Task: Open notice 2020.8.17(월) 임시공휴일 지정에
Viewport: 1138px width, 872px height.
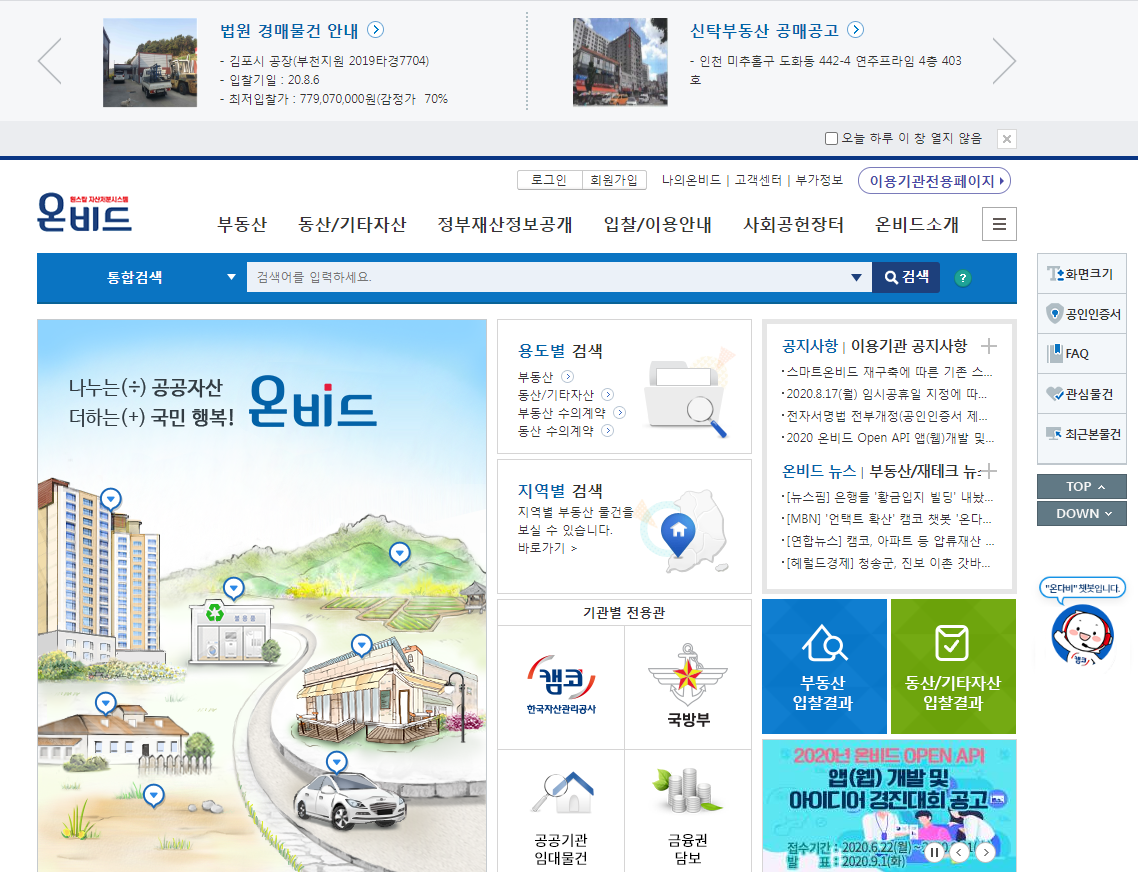Action: pos(885,394)
